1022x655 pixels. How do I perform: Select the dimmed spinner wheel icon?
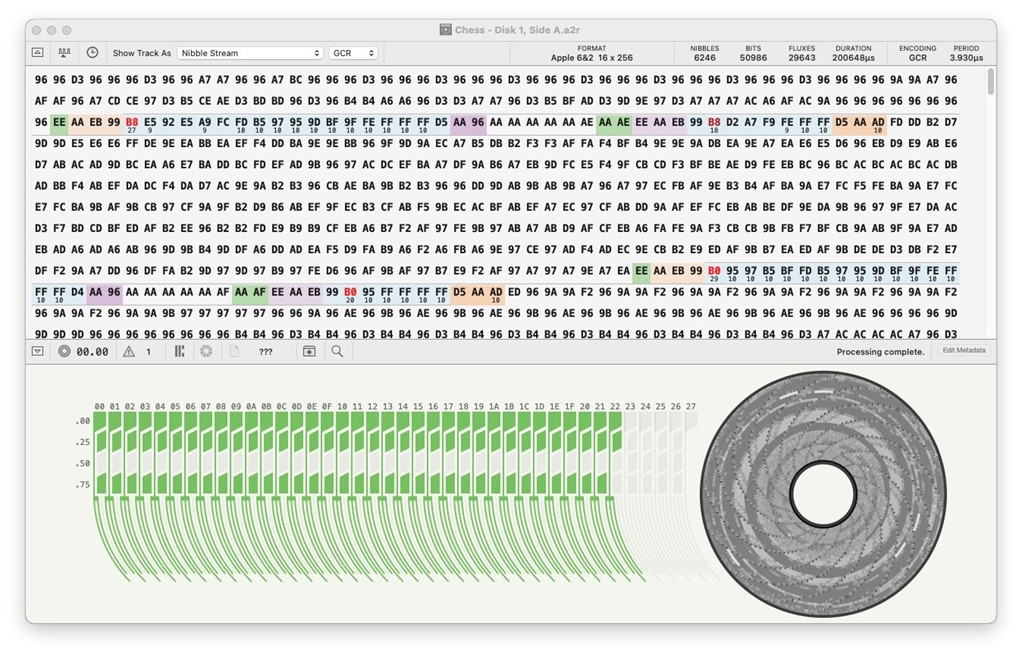206,351
